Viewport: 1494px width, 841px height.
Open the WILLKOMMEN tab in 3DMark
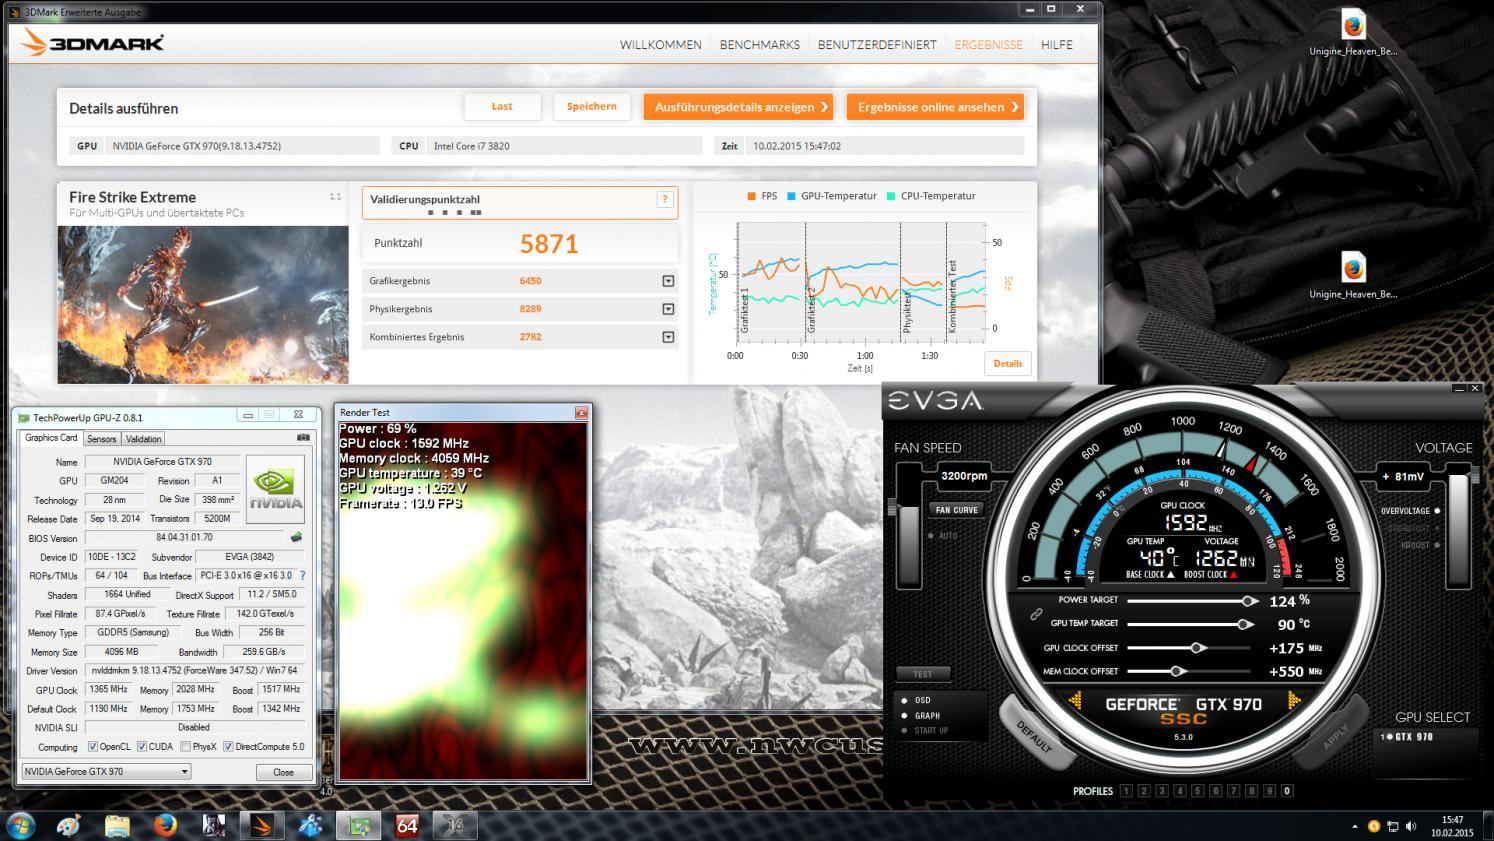pyautogui.click(x=660, y=44)
